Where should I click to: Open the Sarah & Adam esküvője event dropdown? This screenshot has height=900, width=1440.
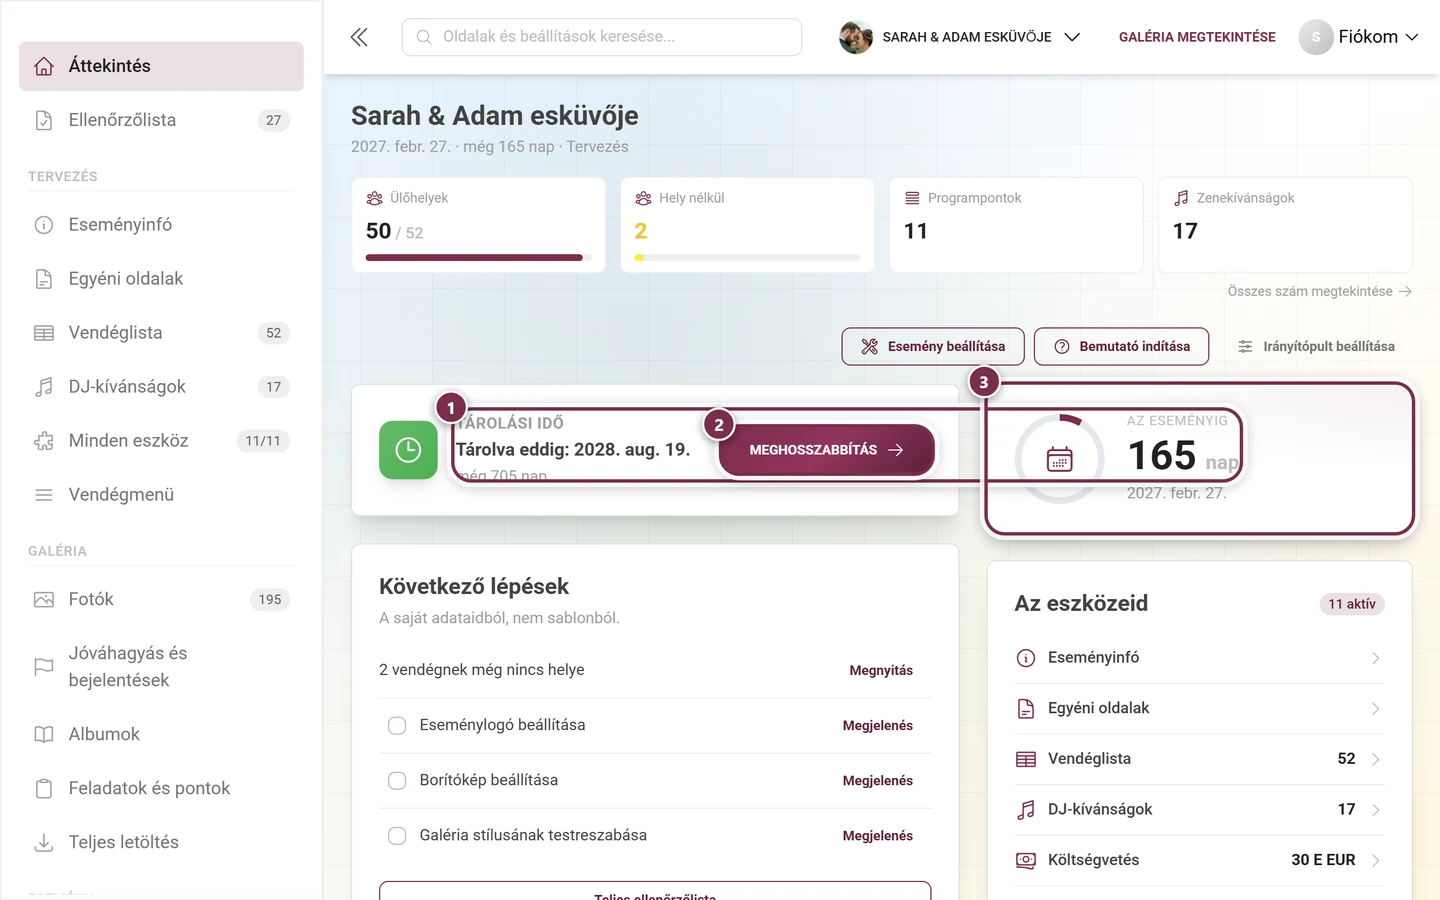click(960, 37)
